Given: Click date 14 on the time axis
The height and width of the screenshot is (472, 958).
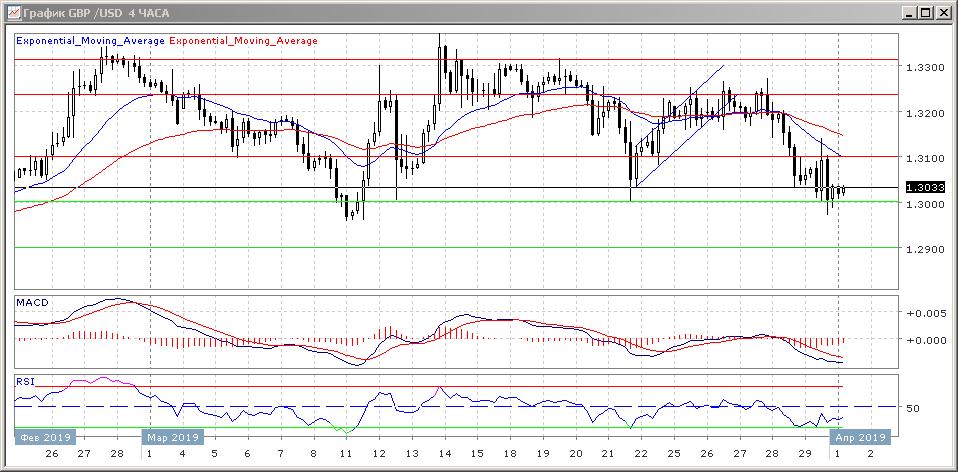Looking at the screenshot, I should pos(443,454).
